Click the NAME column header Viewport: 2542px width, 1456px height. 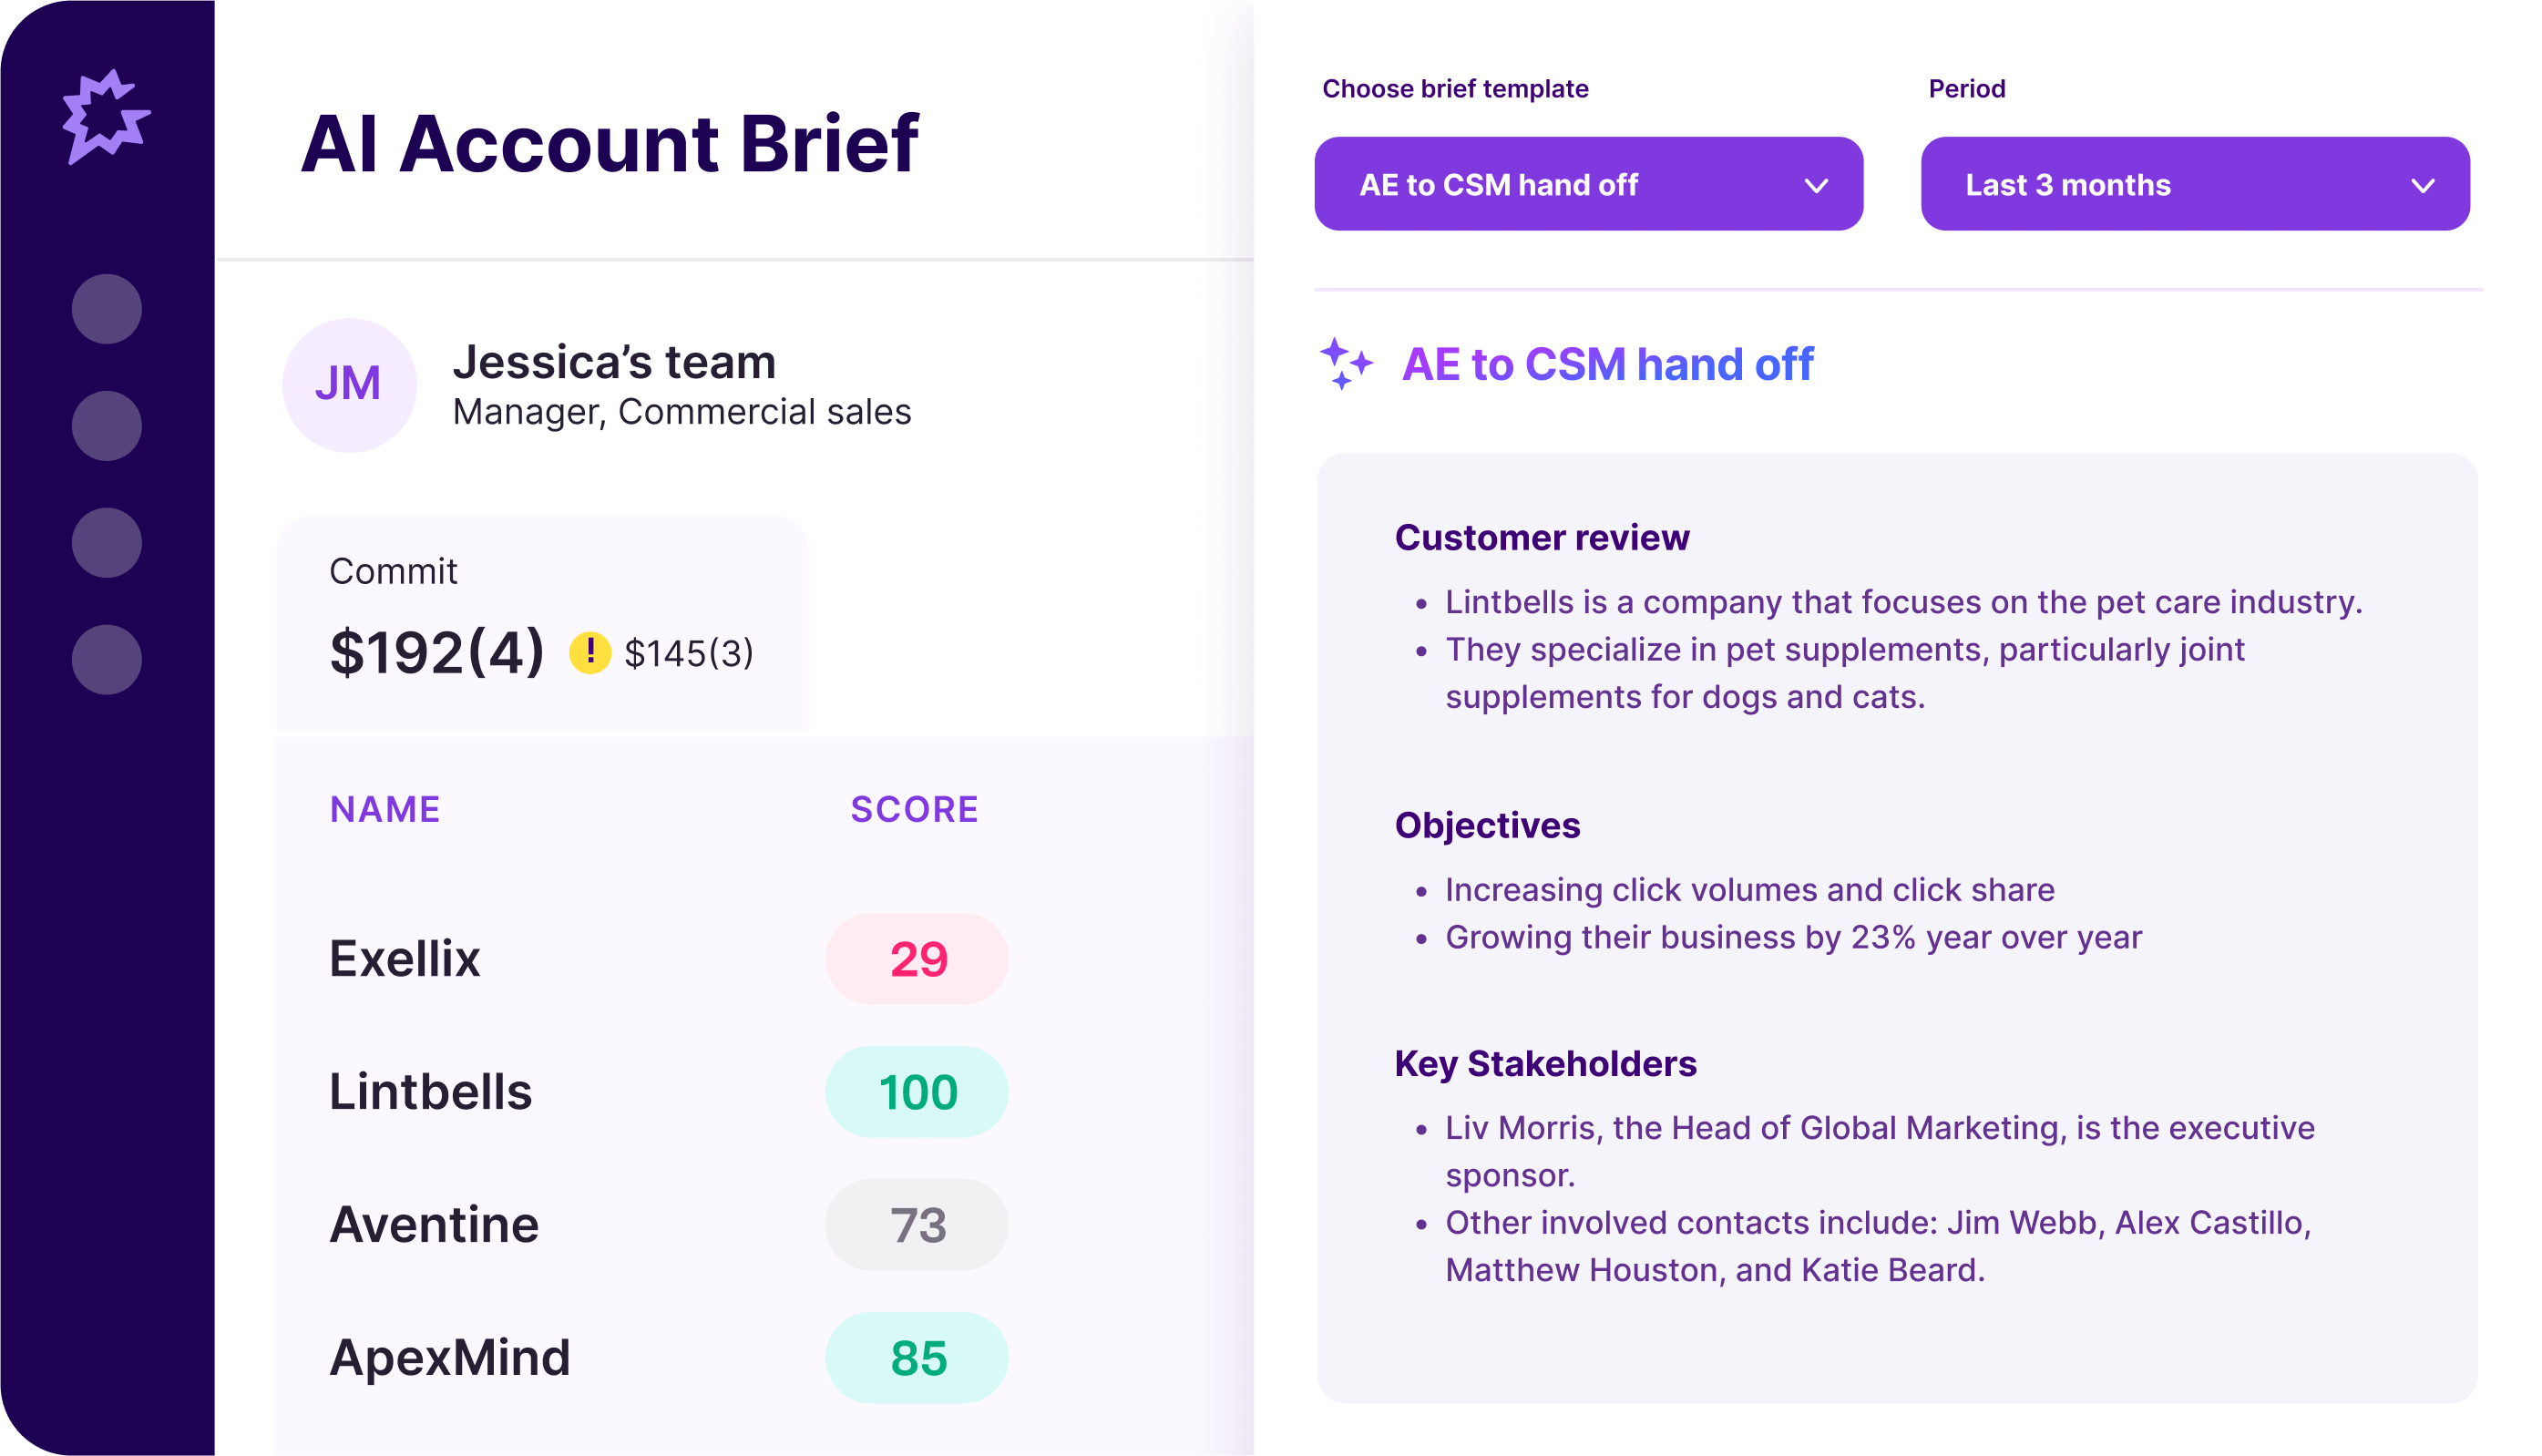tap(385, 809)
